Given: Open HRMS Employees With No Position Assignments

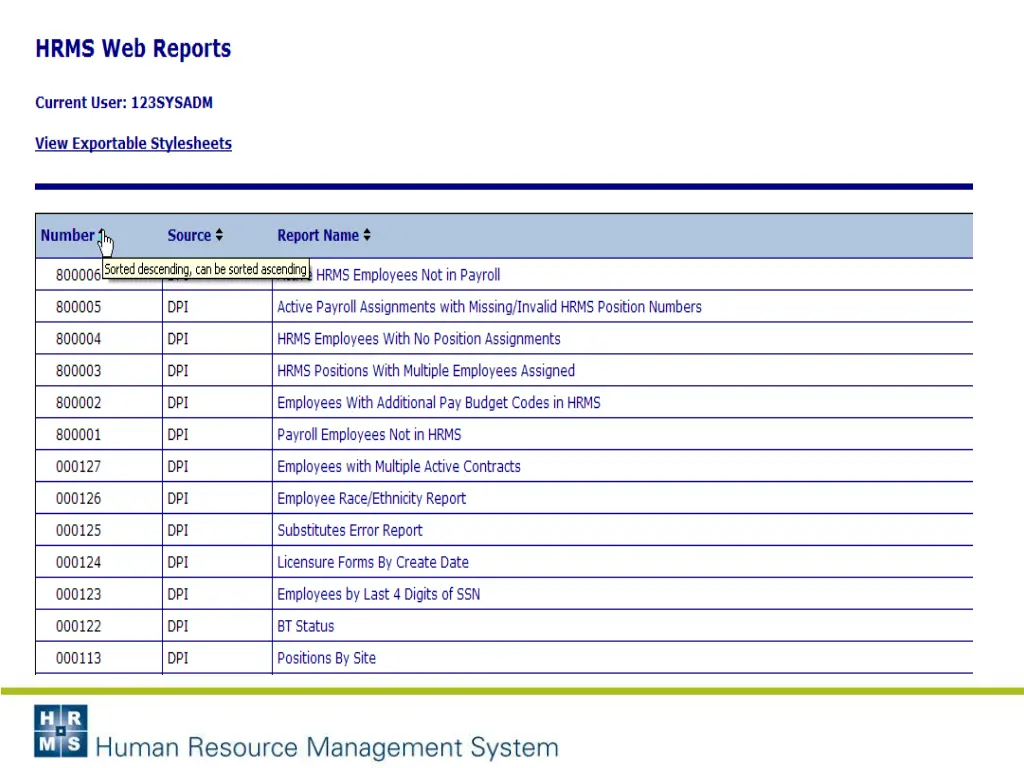Looking at the screenshot, I should coord(419,339).
